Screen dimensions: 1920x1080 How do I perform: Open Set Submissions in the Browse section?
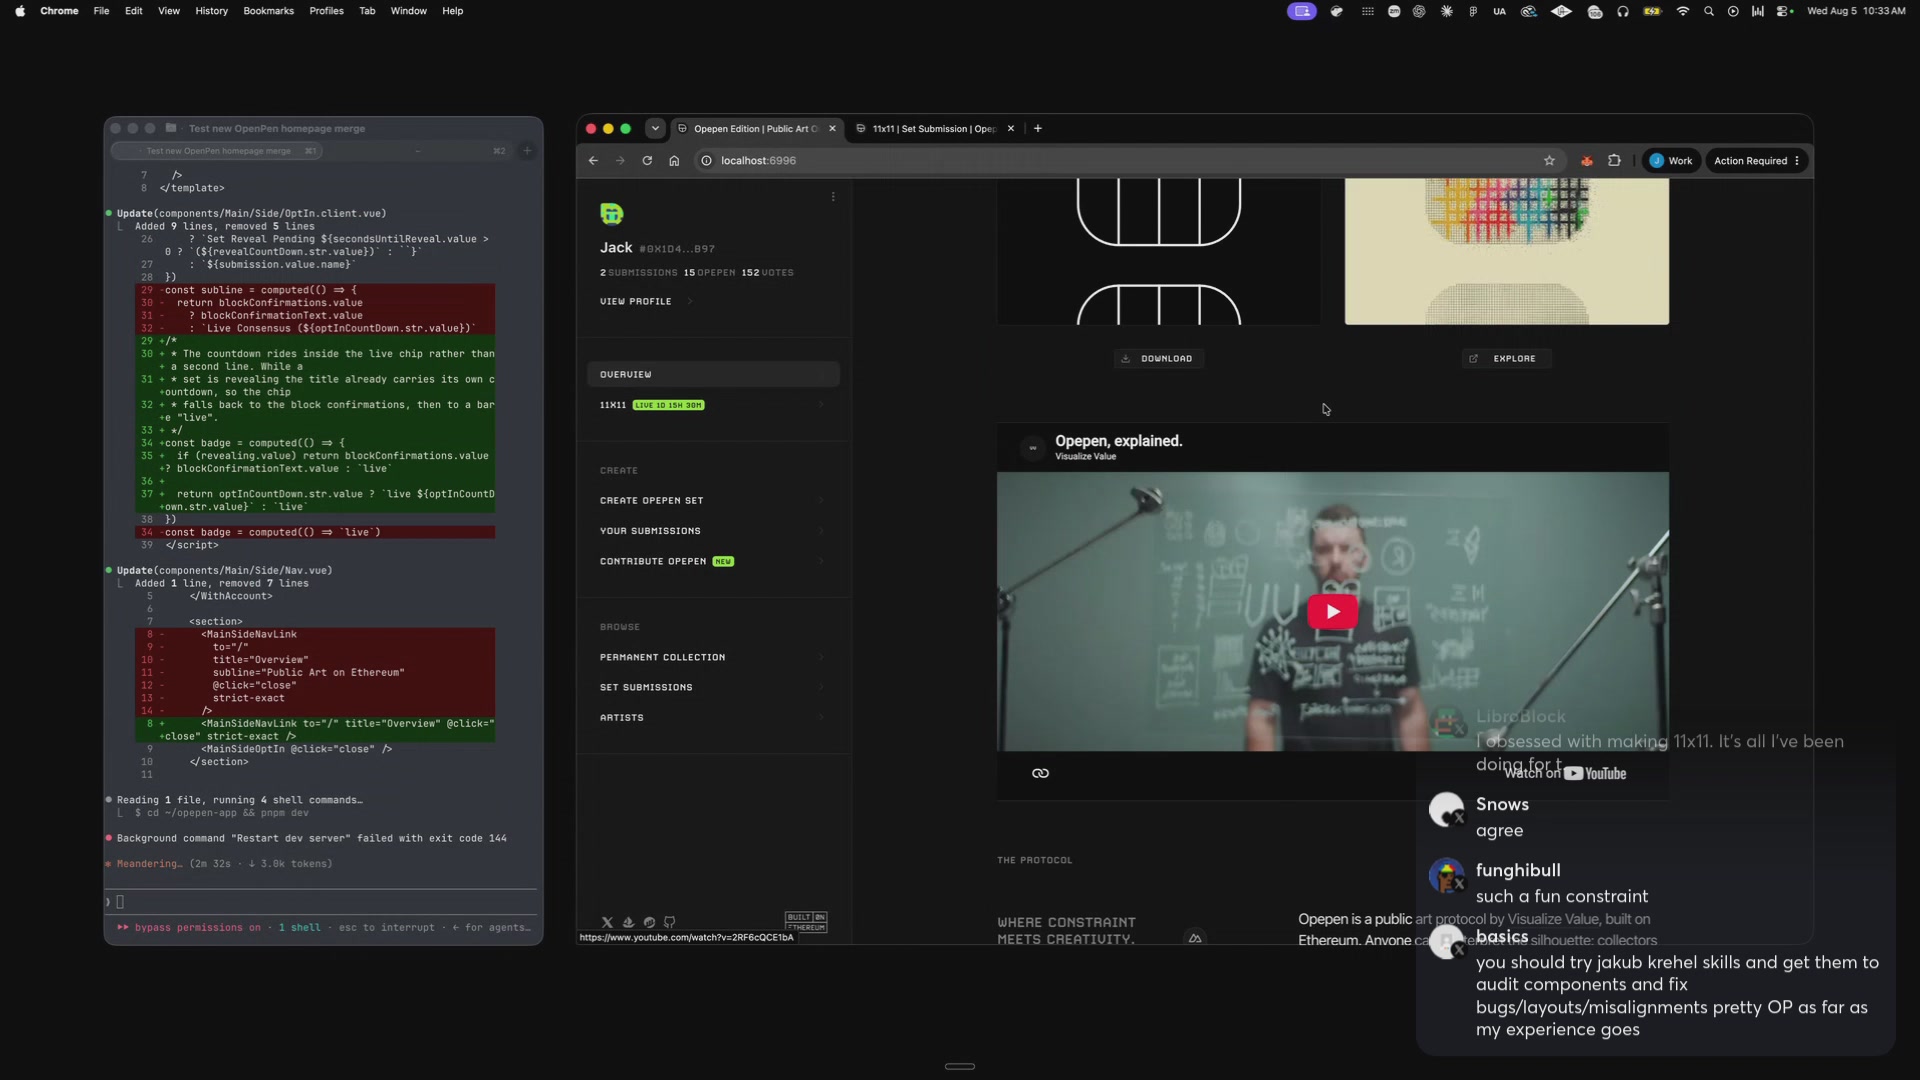pyautogui.click(x=713, y=687)
